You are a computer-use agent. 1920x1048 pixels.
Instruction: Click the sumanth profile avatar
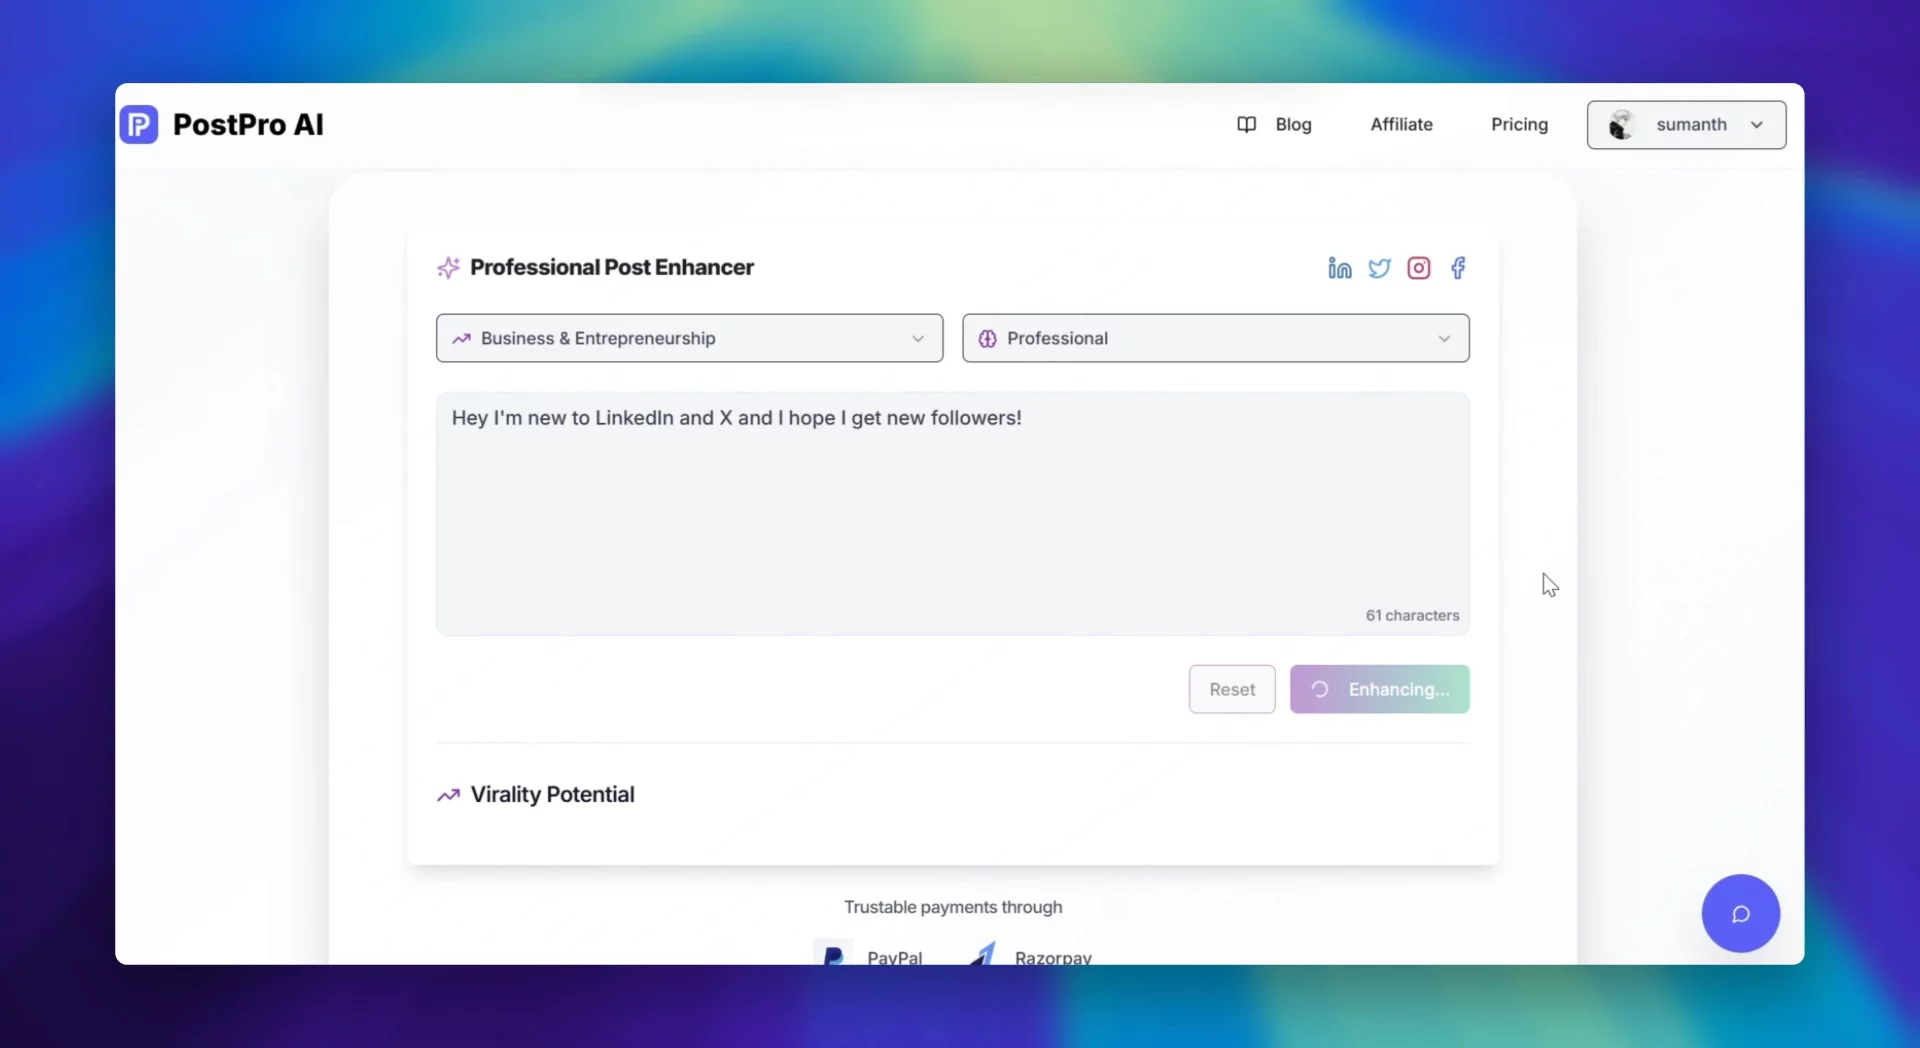(1621, 125)
